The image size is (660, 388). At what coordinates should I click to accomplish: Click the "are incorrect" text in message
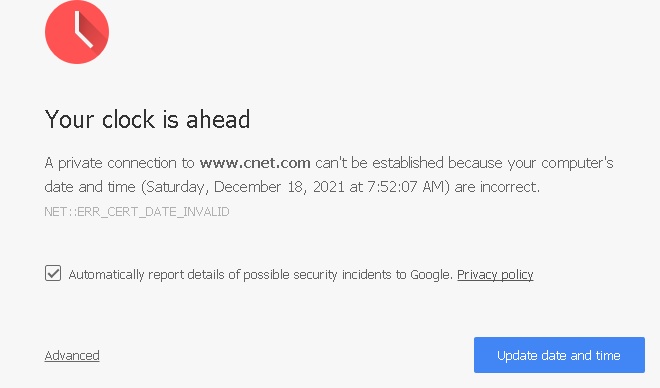tap(496, 187)
